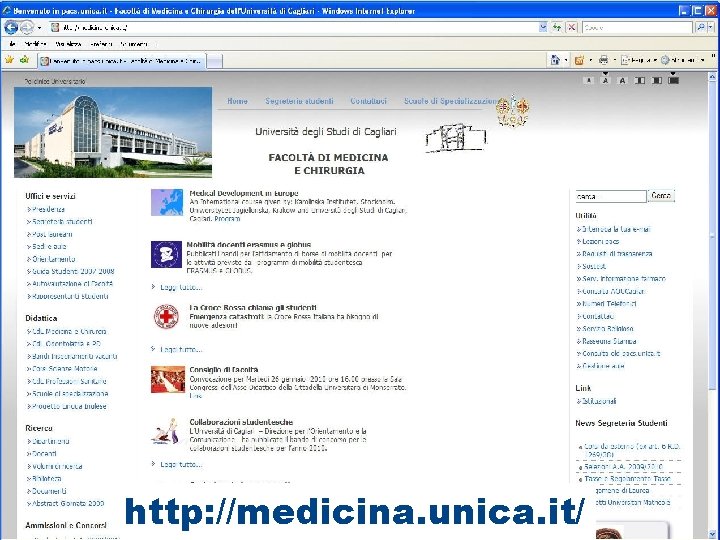Screen dimensions: 720x540
Task: Click the Home navigation link
Action: click(x=237, y=101)
